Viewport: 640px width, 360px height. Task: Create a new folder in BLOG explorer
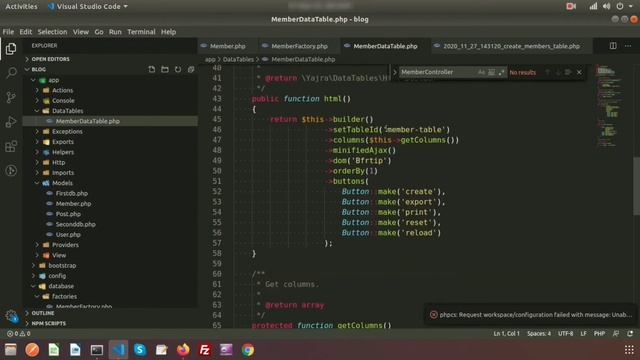tap(165, 69)
